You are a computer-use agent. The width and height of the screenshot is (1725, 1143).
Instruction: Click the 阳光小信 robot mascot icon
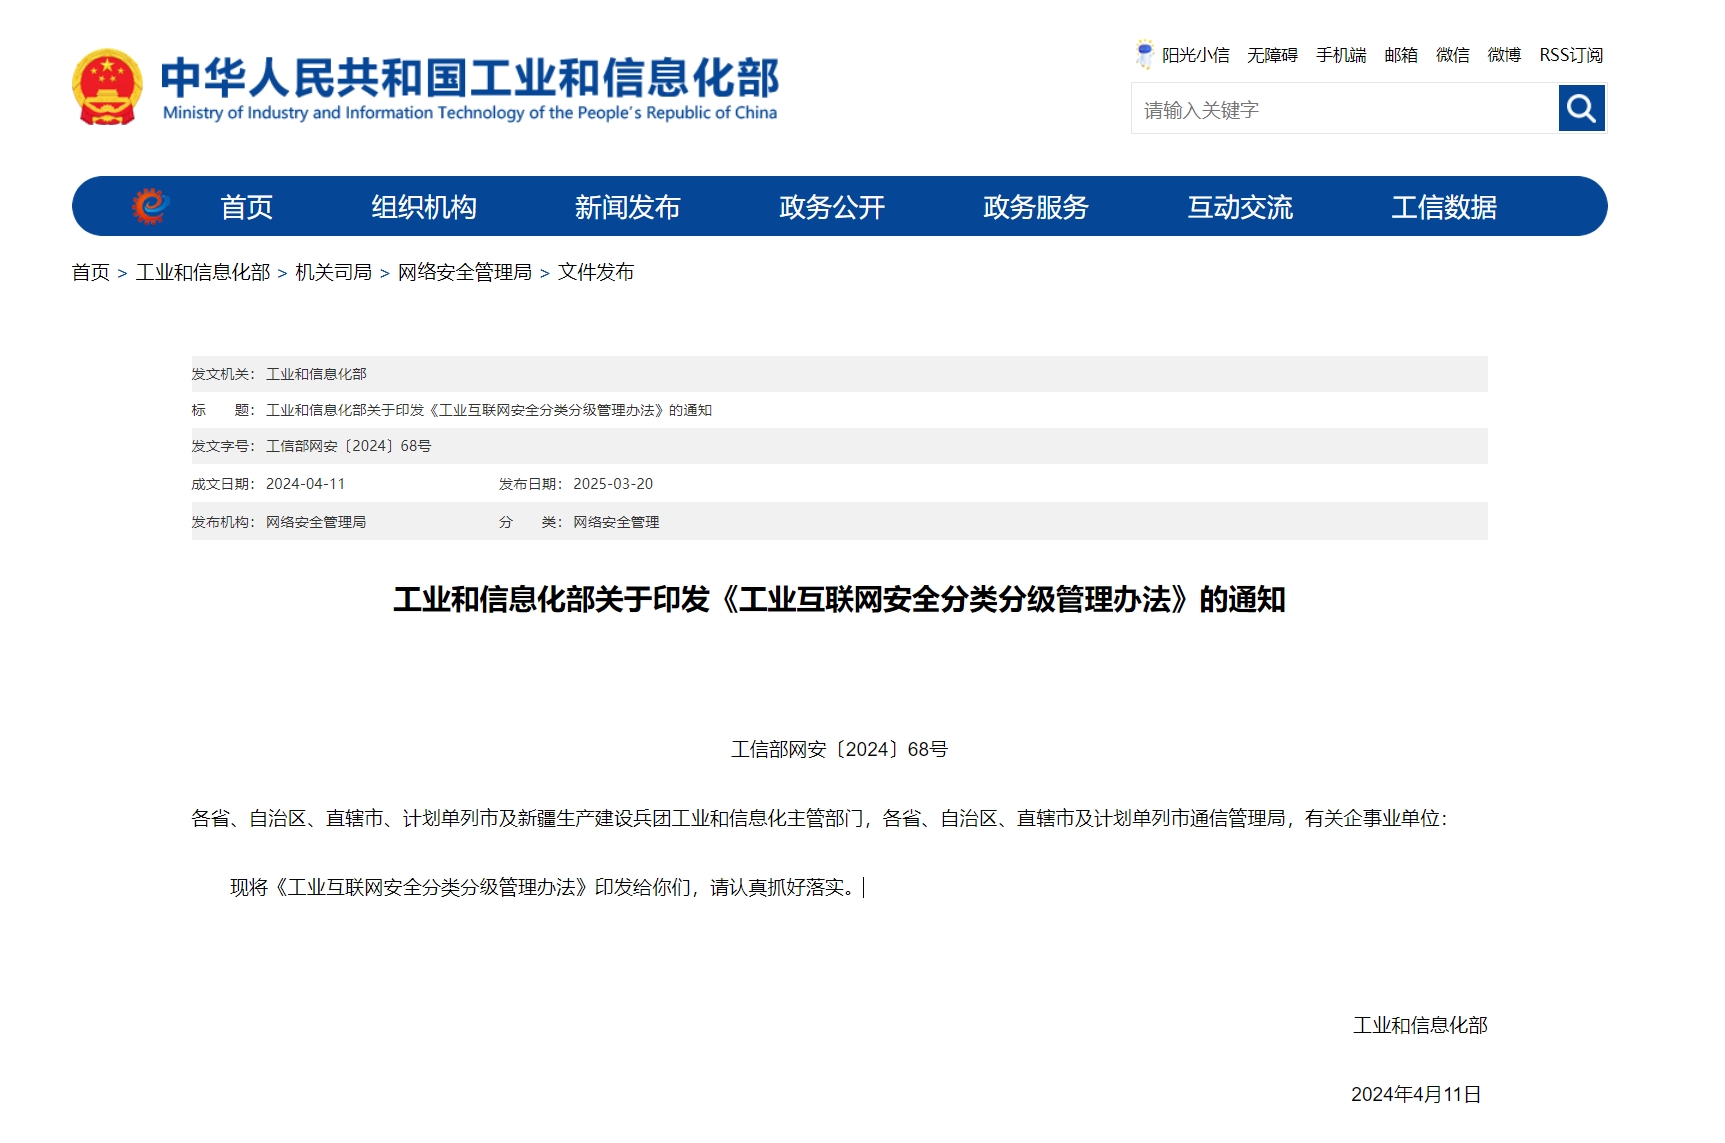(x=1144, y=54)
